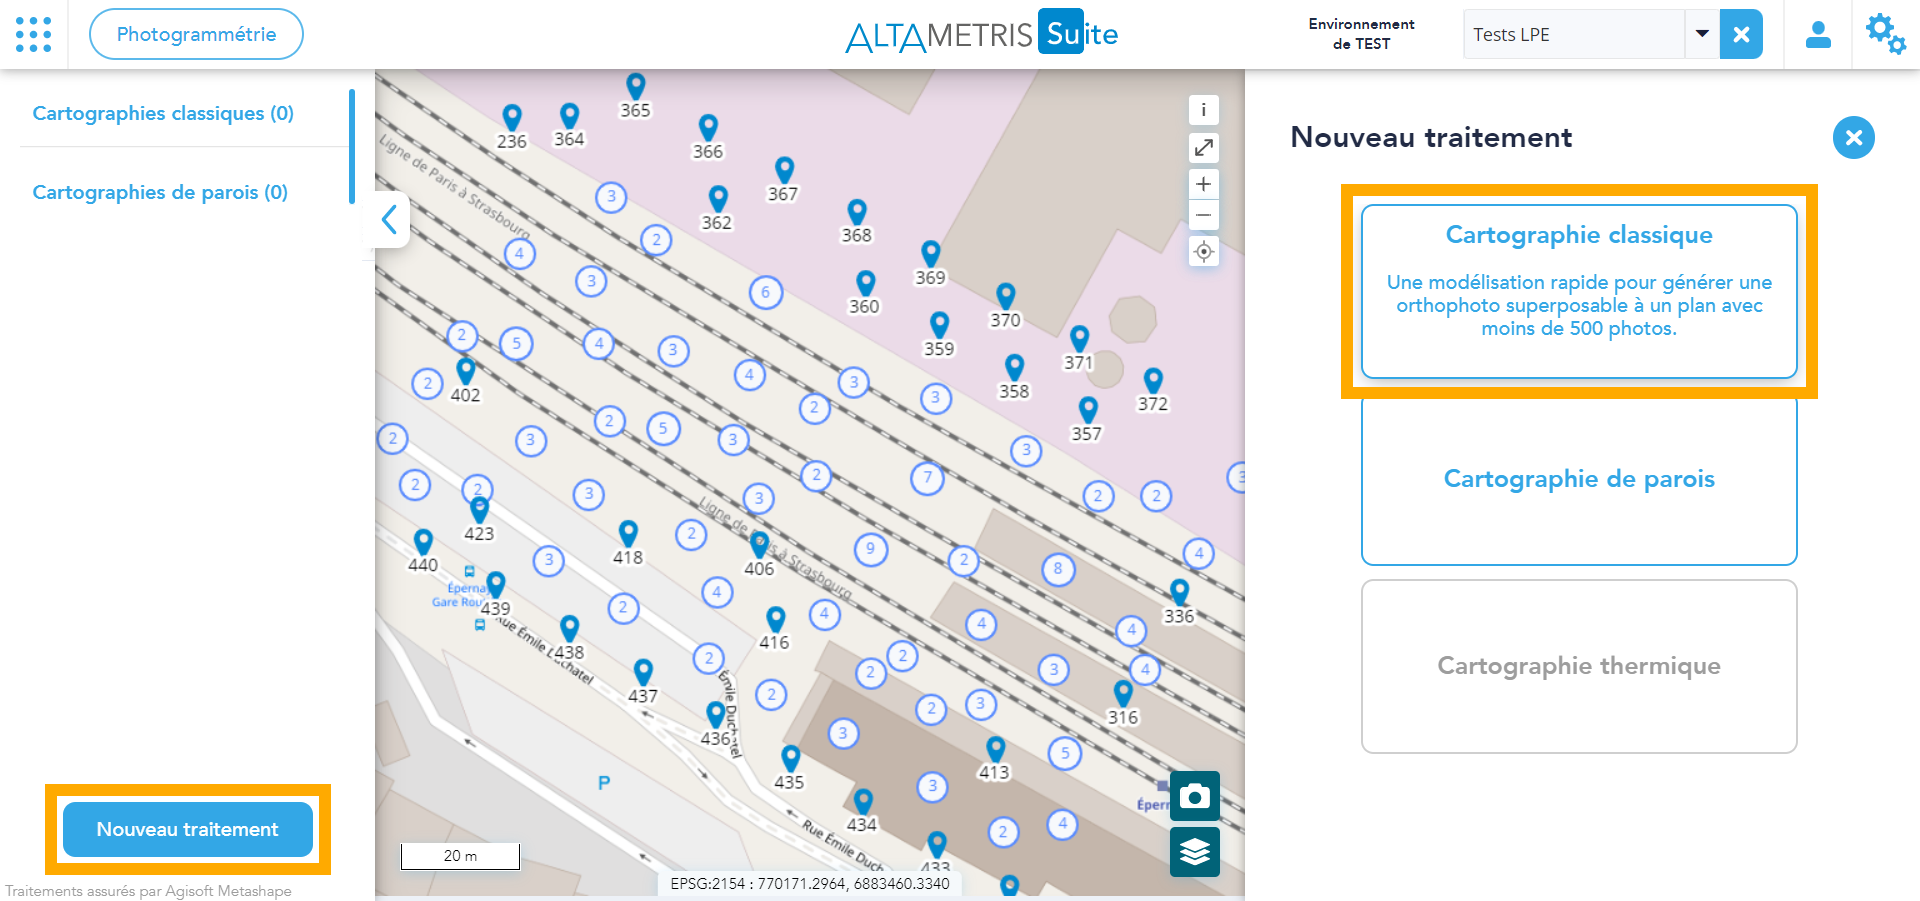Viewport: 1920px width, 901px height.
Task: Open the apps grid menu
Action: [34, 34]
